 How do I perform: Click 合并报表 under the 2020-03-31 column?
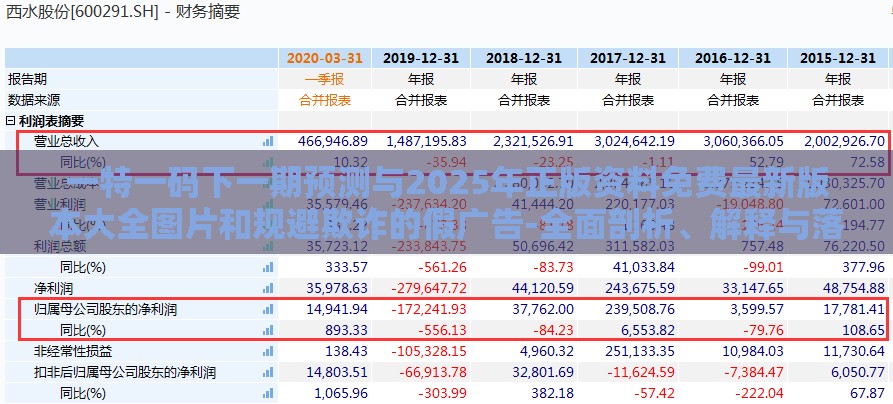tap(325, 101)
